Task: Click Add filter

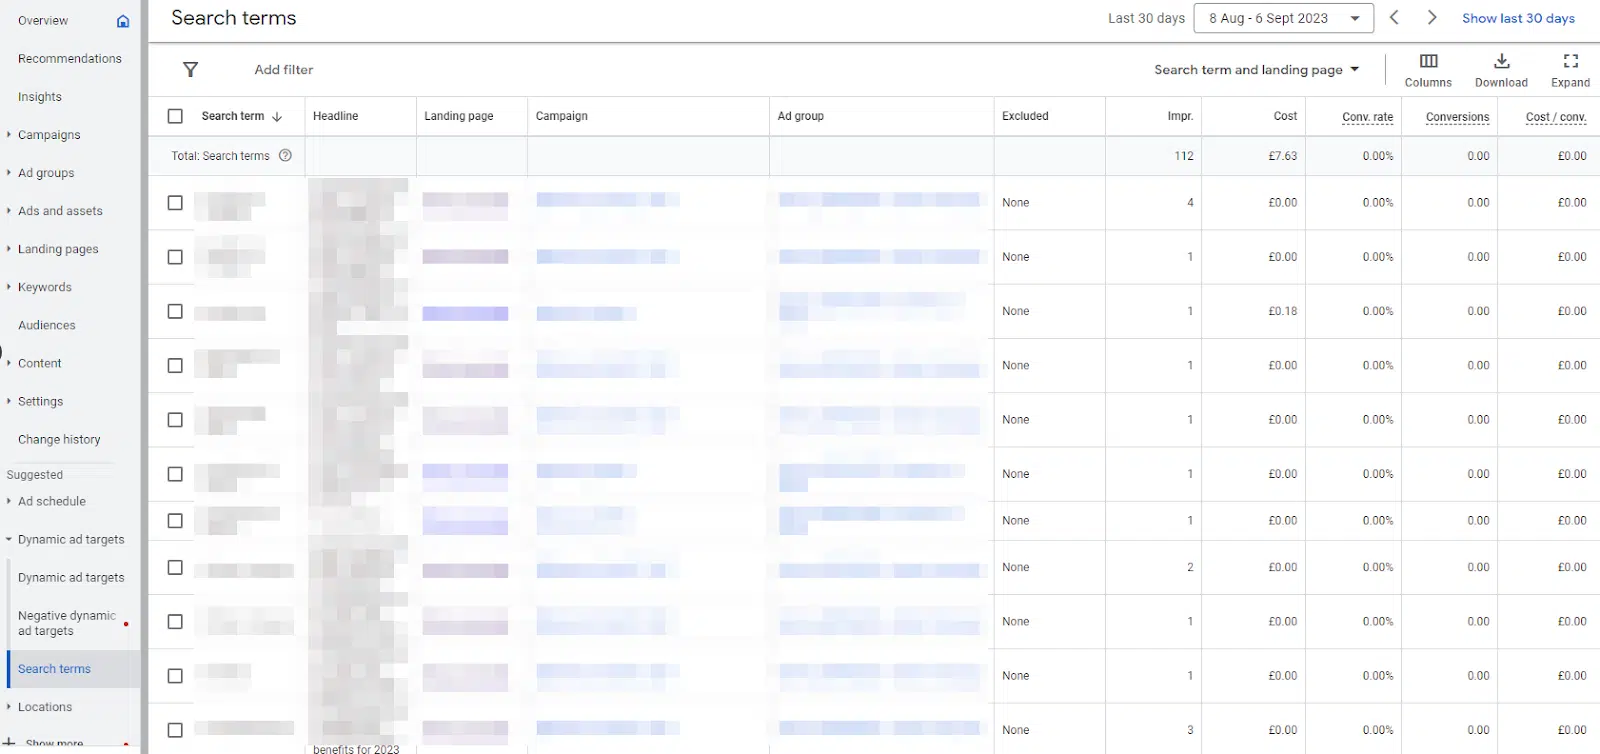Action: (284, 69)
